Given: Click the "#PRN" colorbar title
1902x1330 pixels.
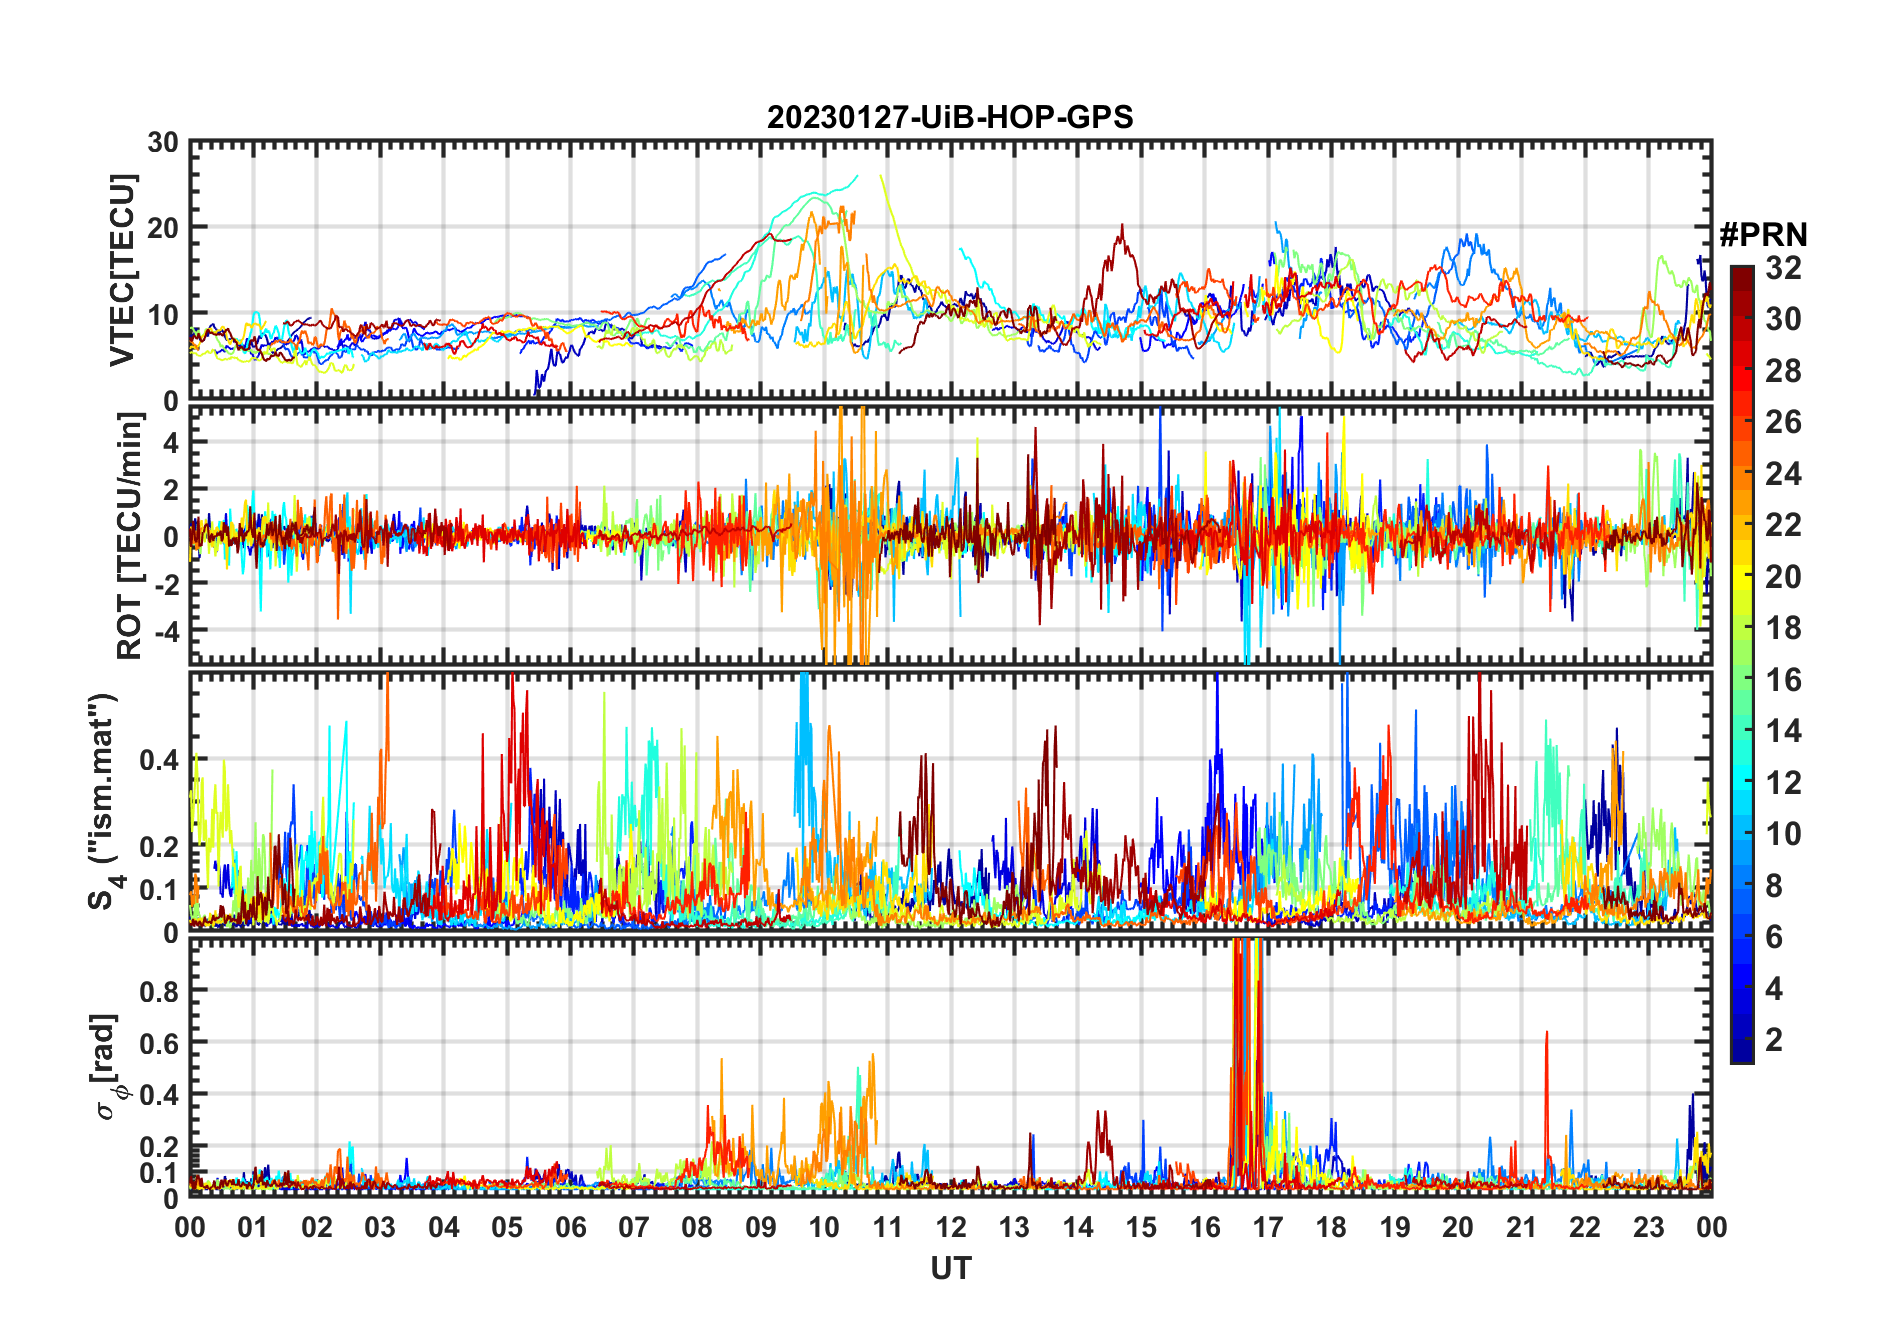Looking at the screenshot, I should pos(1763,235).
